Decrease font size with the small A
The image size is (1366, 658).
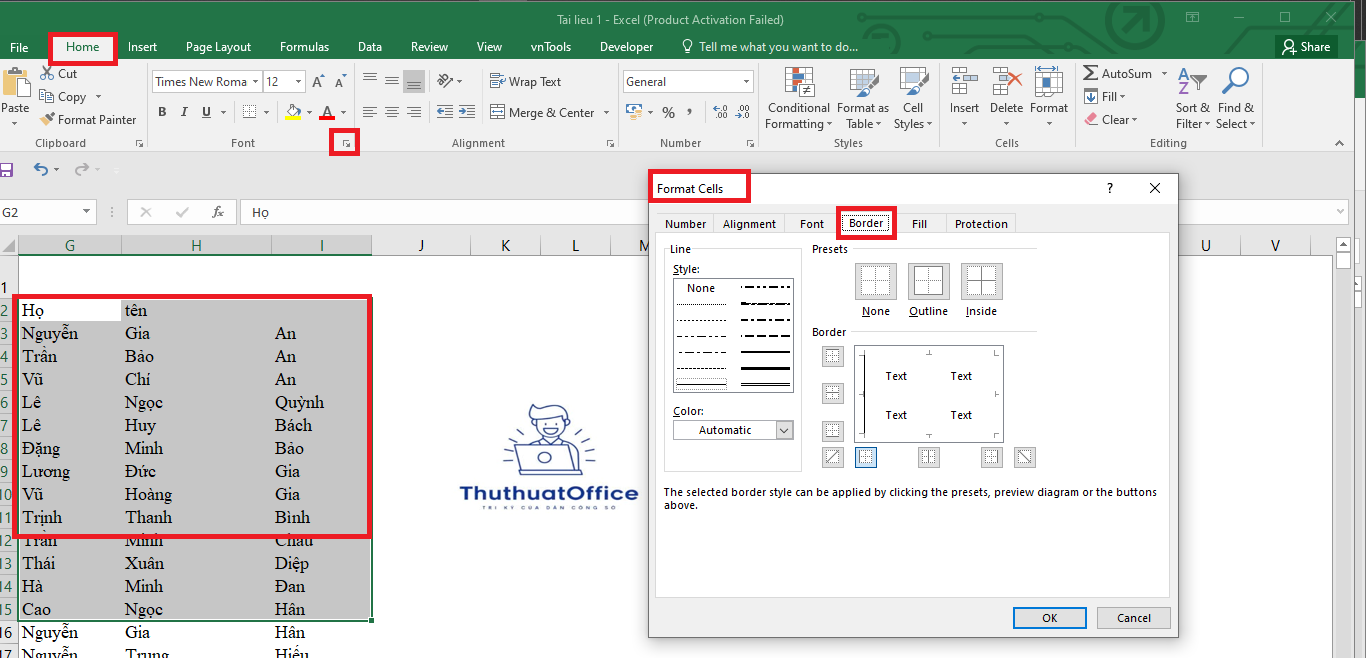(x=341, y=82)
